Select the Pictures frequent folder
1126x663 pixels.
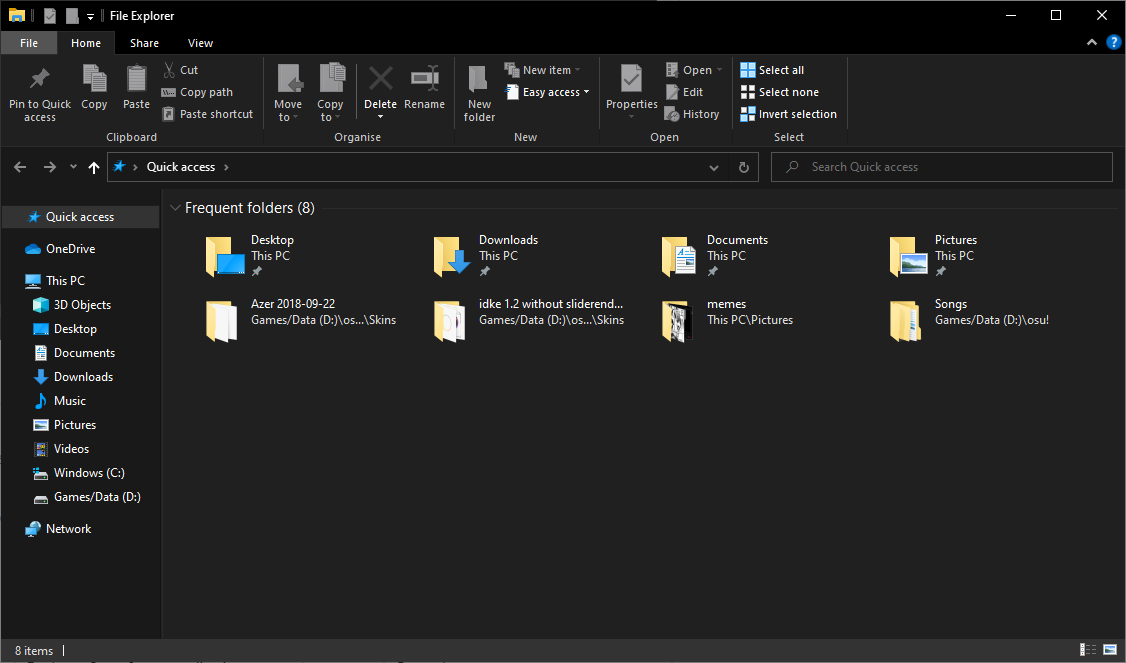coord(934,256)
